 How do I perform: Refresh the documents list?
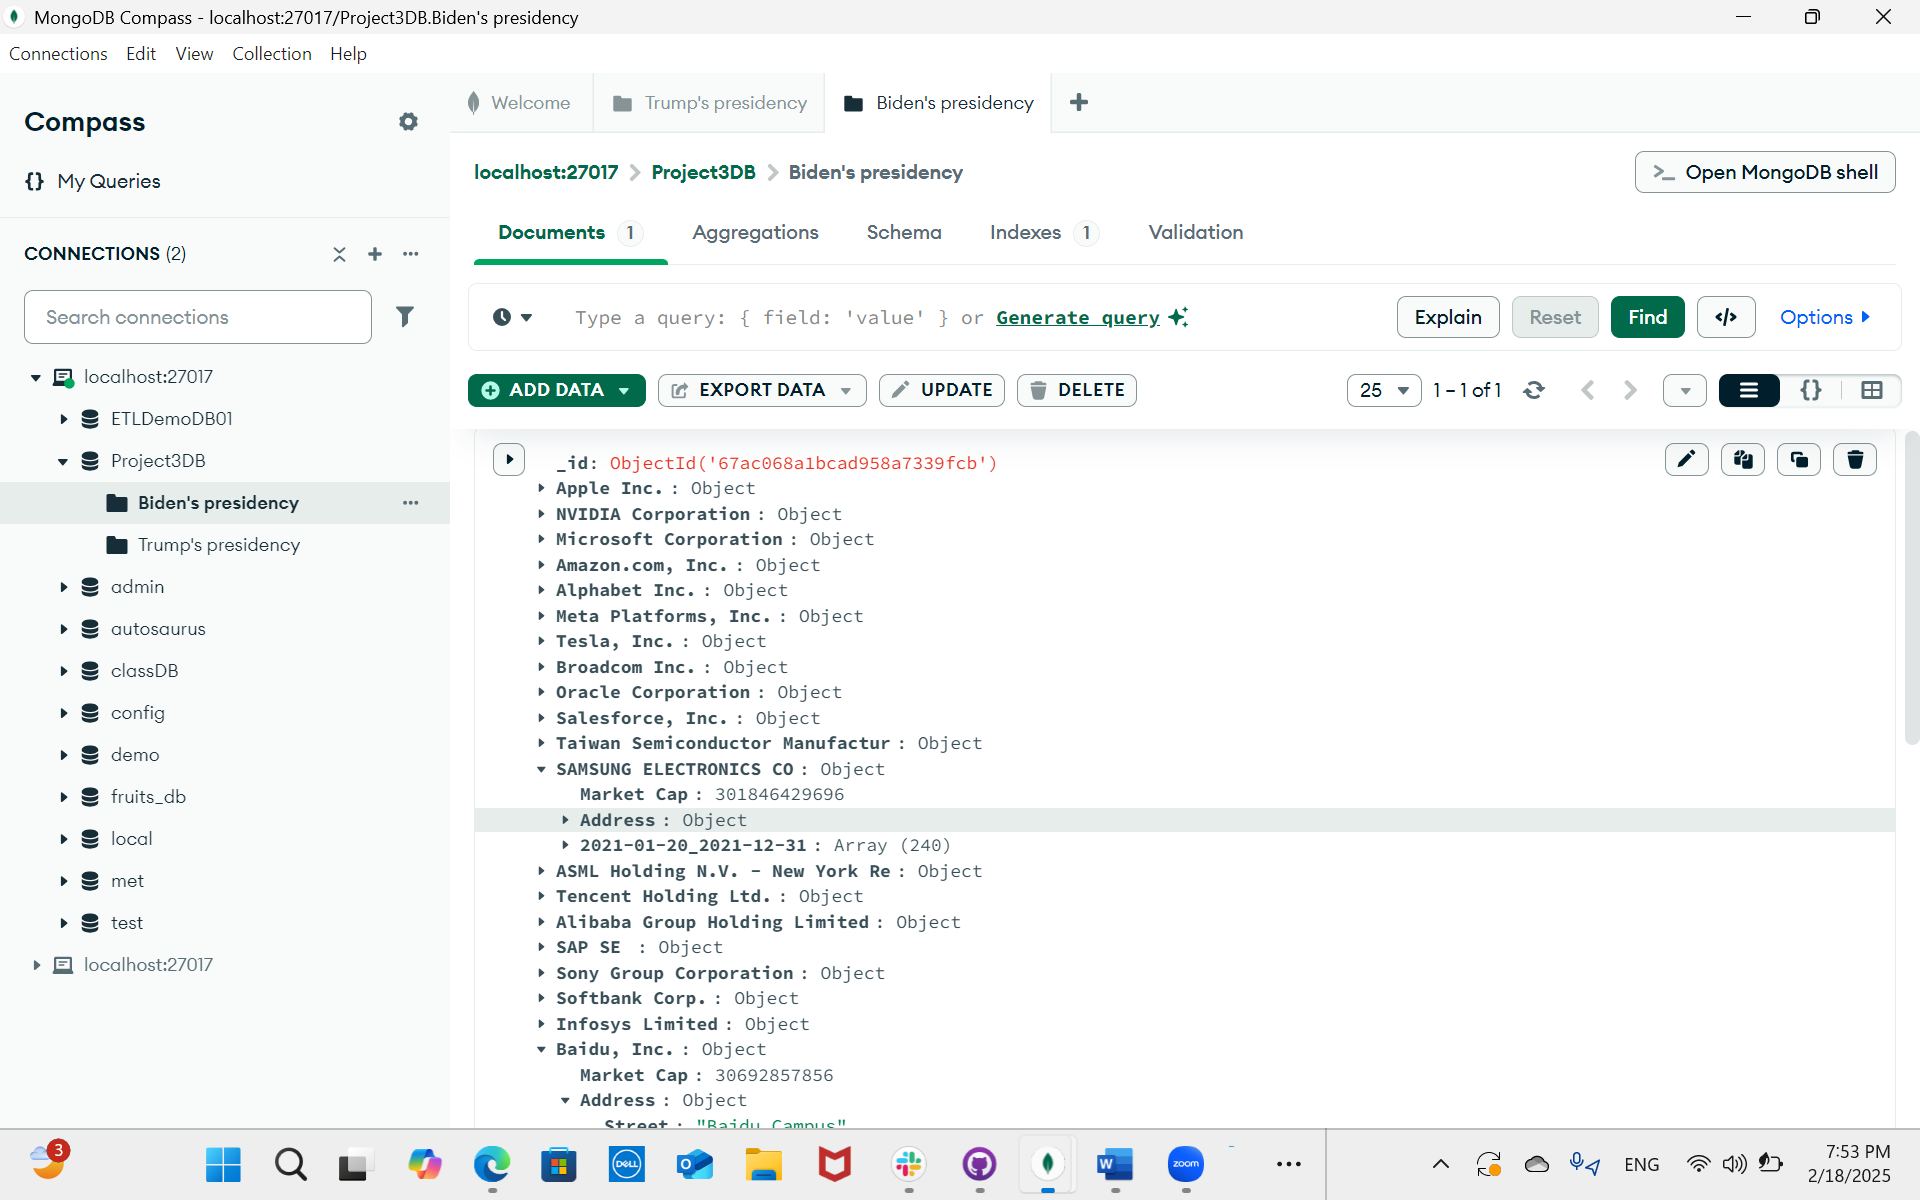[x=1534, y=390]
